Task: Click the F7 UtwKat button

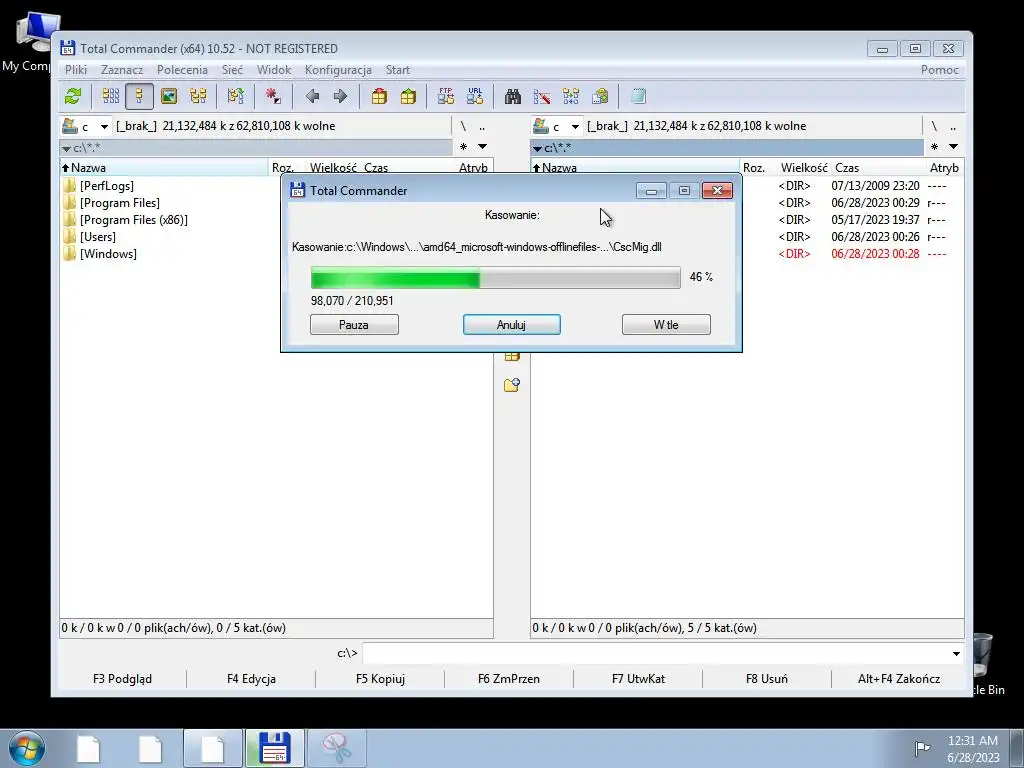Action: coord(638,679)
